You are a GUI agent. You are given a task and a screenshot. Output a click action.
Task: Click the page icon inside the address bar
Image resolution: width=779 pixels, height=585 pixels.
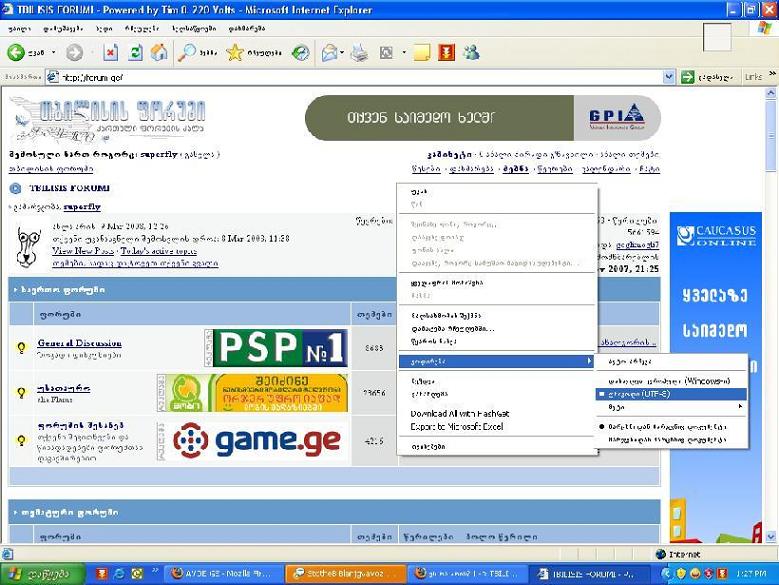53,77
